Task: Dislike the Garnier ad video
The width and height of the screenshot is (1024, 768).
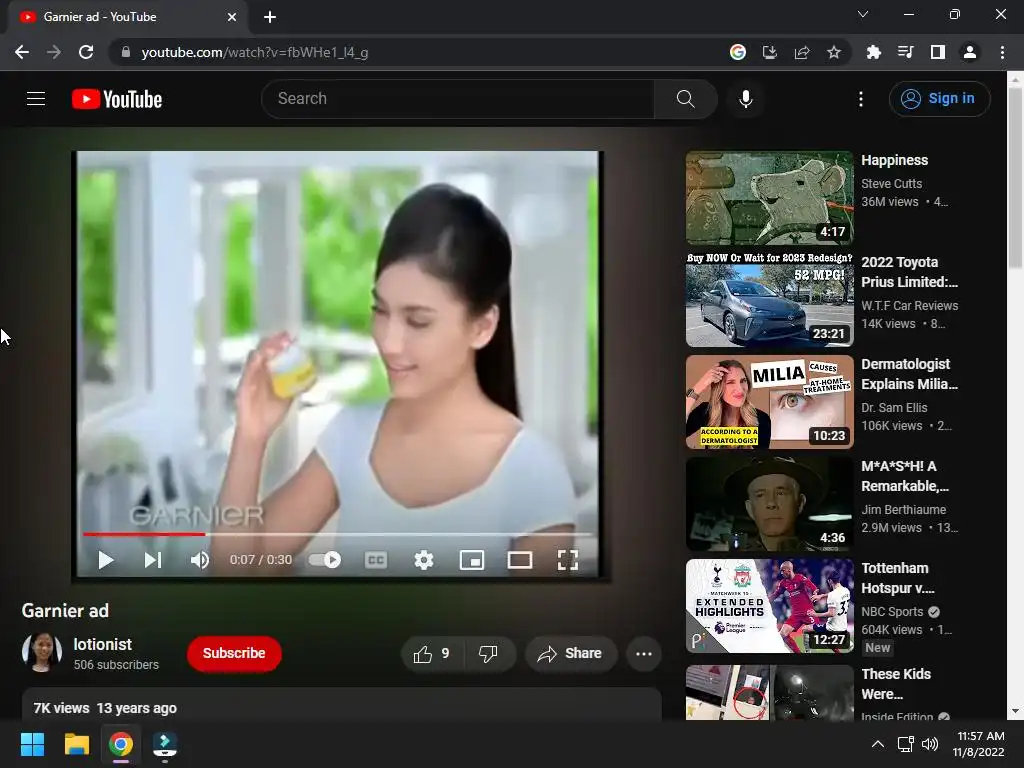Action: tap(488, 654)
